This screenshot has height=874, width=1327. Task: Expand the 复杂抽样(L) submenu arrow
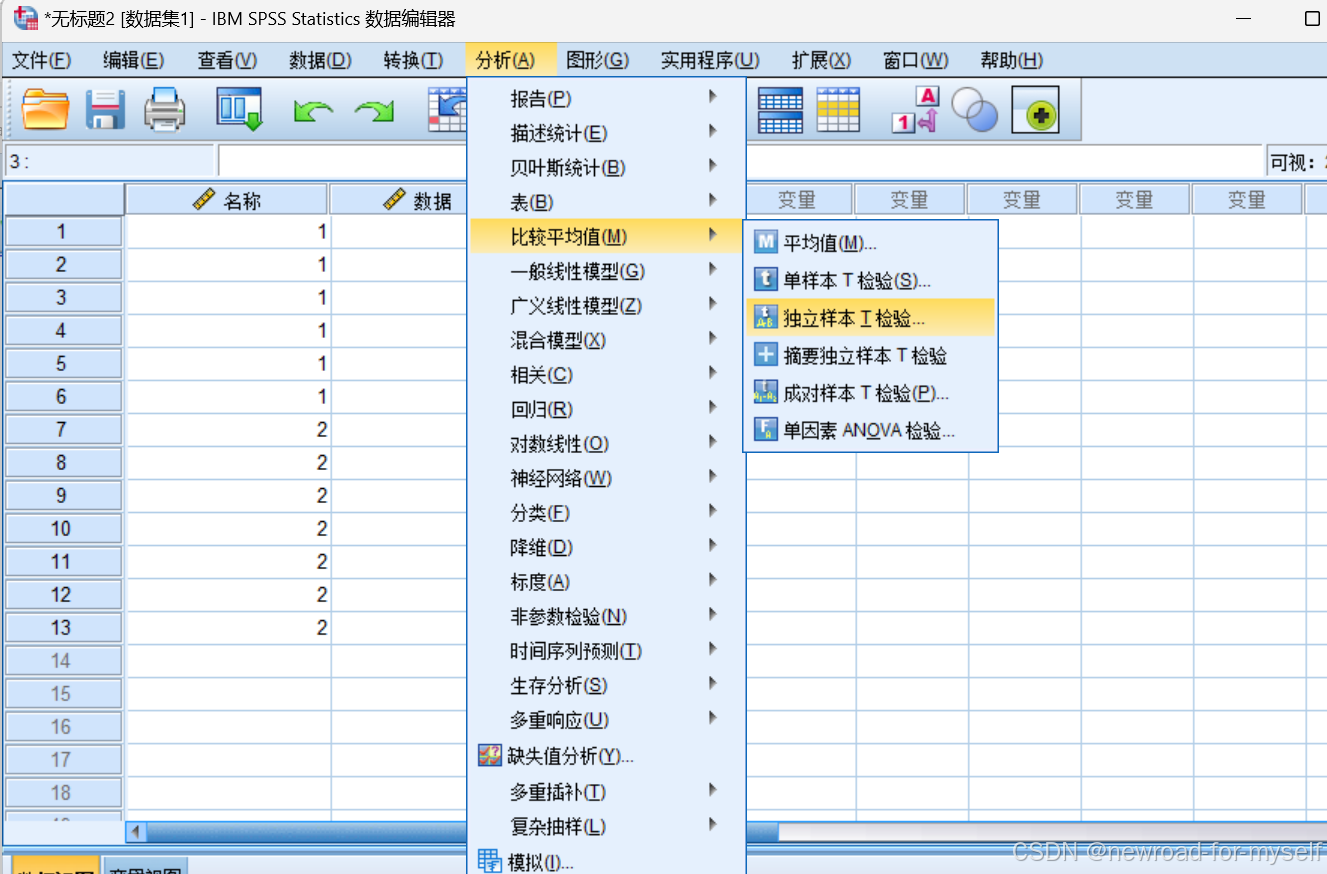click(x=713, y=825)
